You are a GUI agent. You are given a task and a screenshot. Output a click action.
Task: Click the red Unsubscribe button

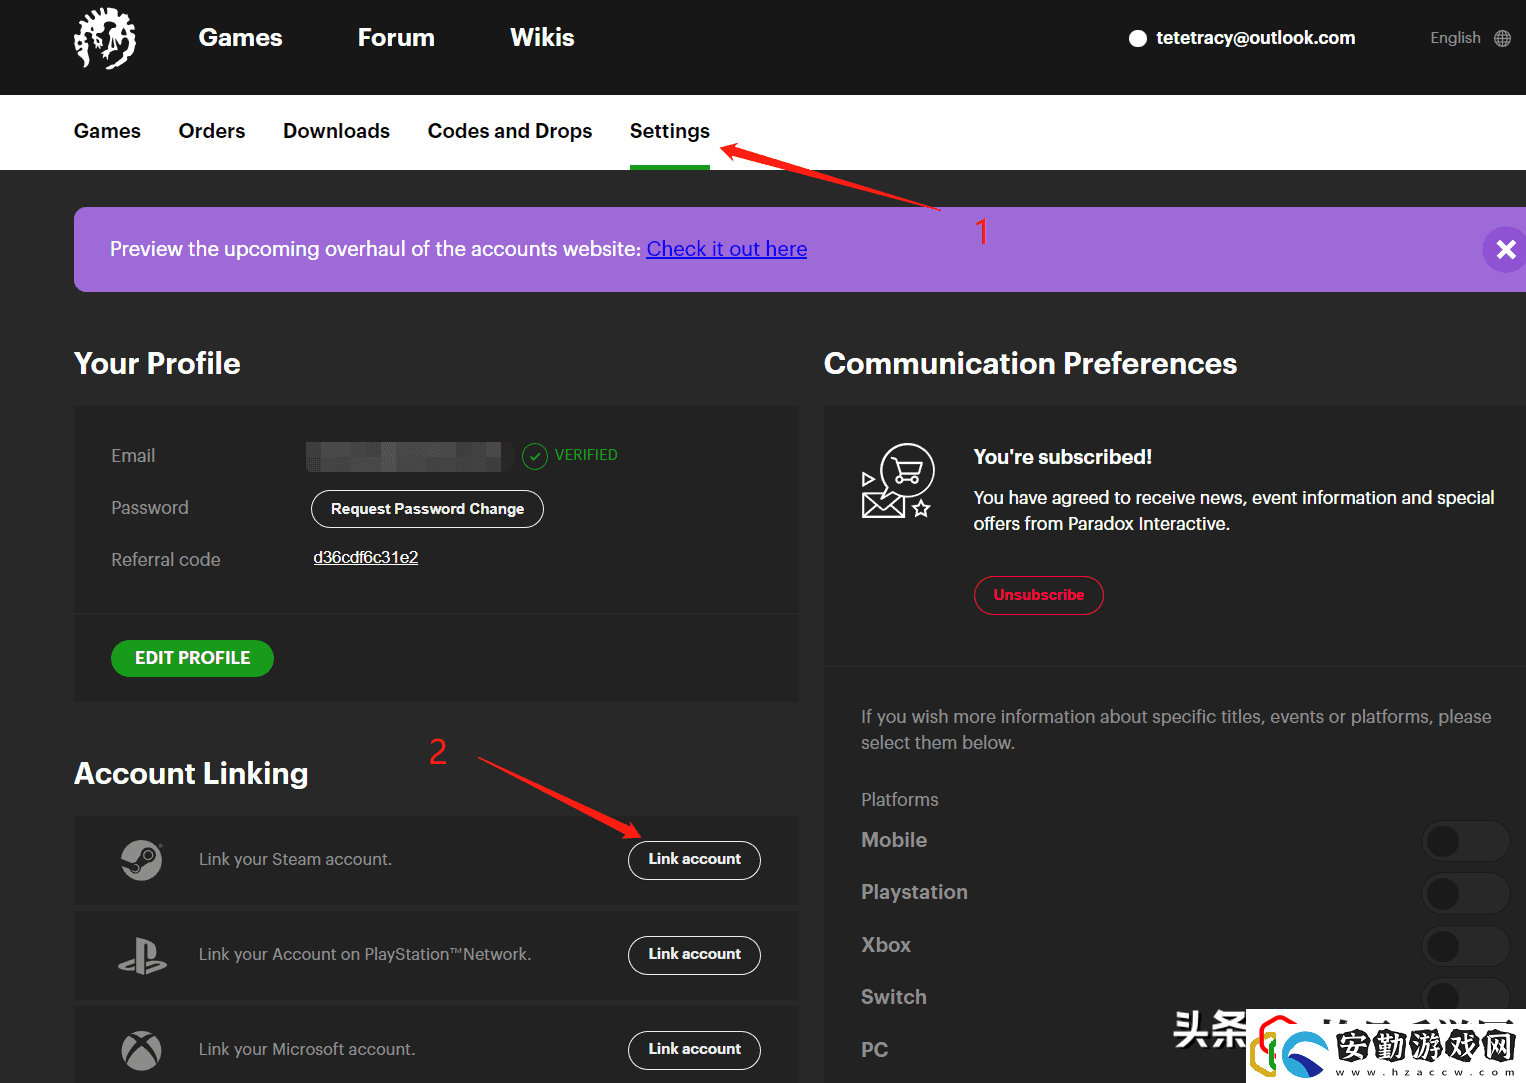pyautogui.click(x=1039, y=595)
